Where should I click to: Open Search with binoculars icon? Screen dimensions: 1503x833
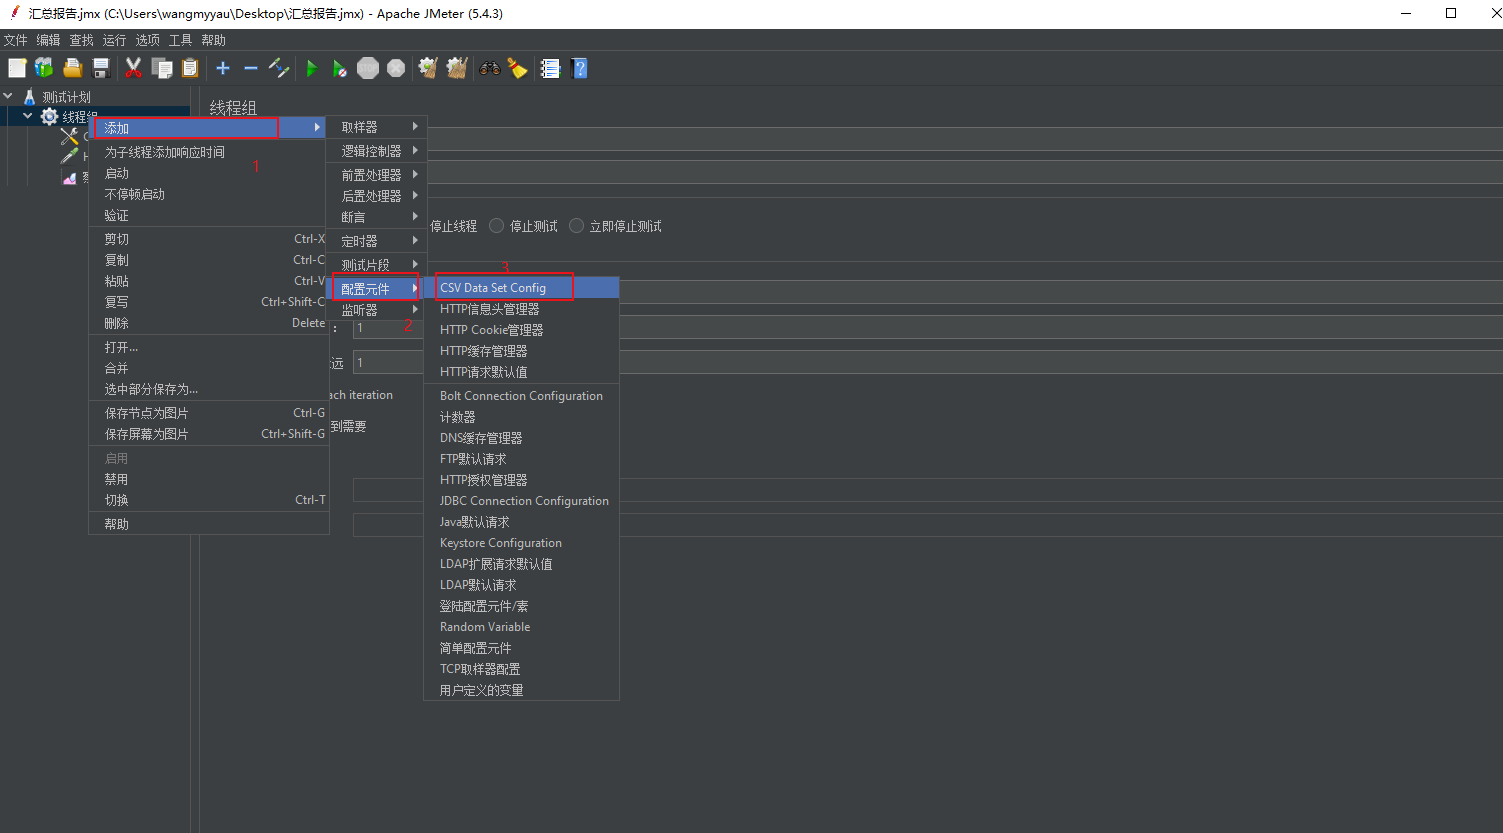pyautogui.click(x=490, y=68)
